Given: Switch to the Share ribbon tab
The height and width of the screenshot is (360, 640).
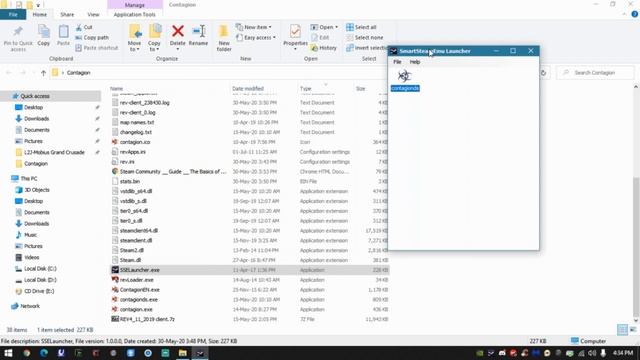Looking at the screenshot, I should point(67,15).
